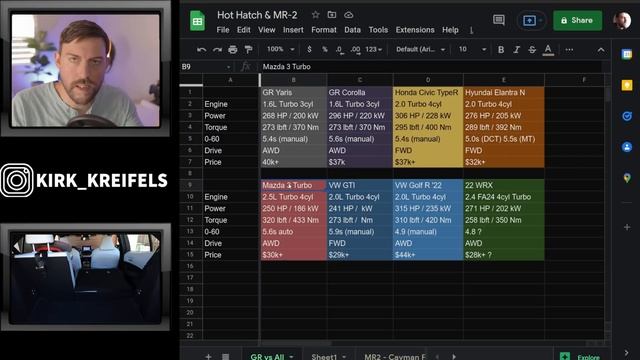640x360 pixels.
Task: Select column B header
Action: [293, 80]
